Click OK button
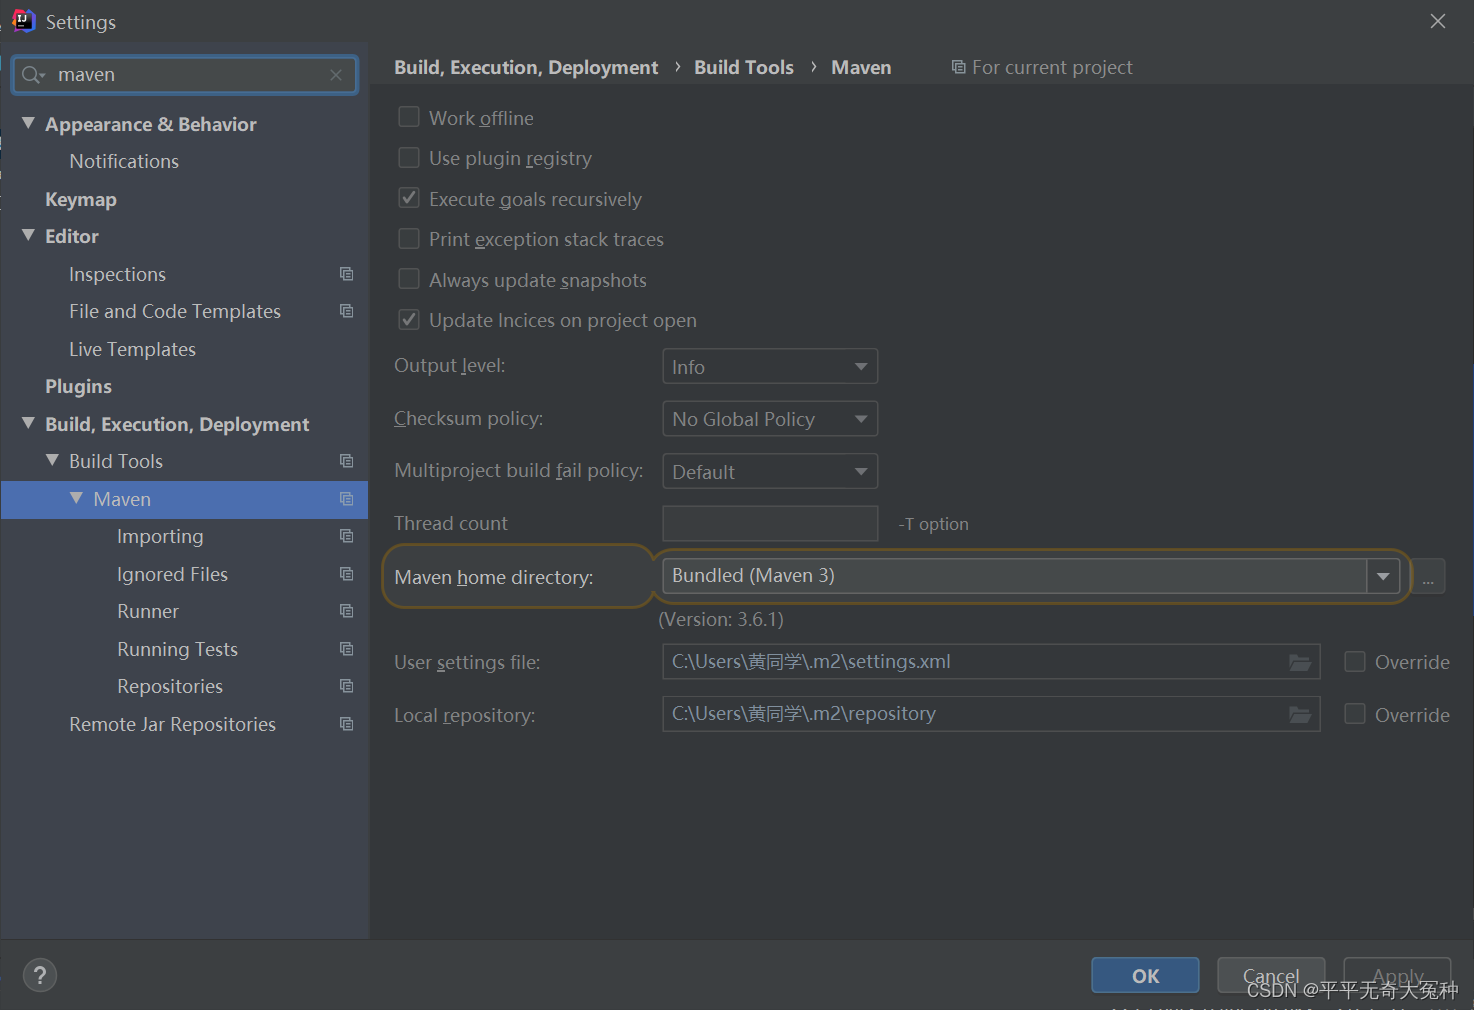Screen dimensions: 1474x1010 tap(1145, 976)
